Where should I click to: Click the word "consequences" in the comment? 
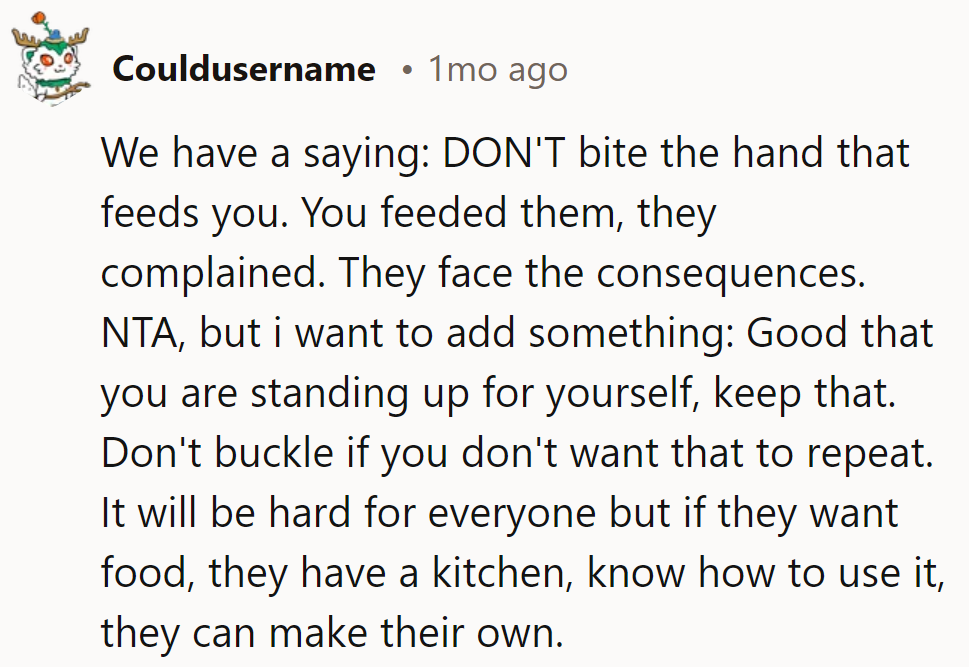[x=730, y=273]
